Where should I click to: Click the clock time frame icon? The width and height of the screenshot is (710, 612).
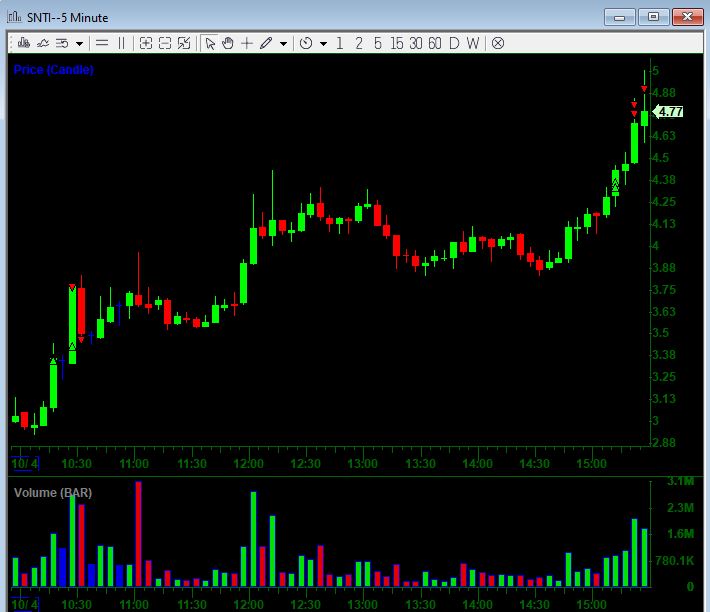tap(306, 43)
